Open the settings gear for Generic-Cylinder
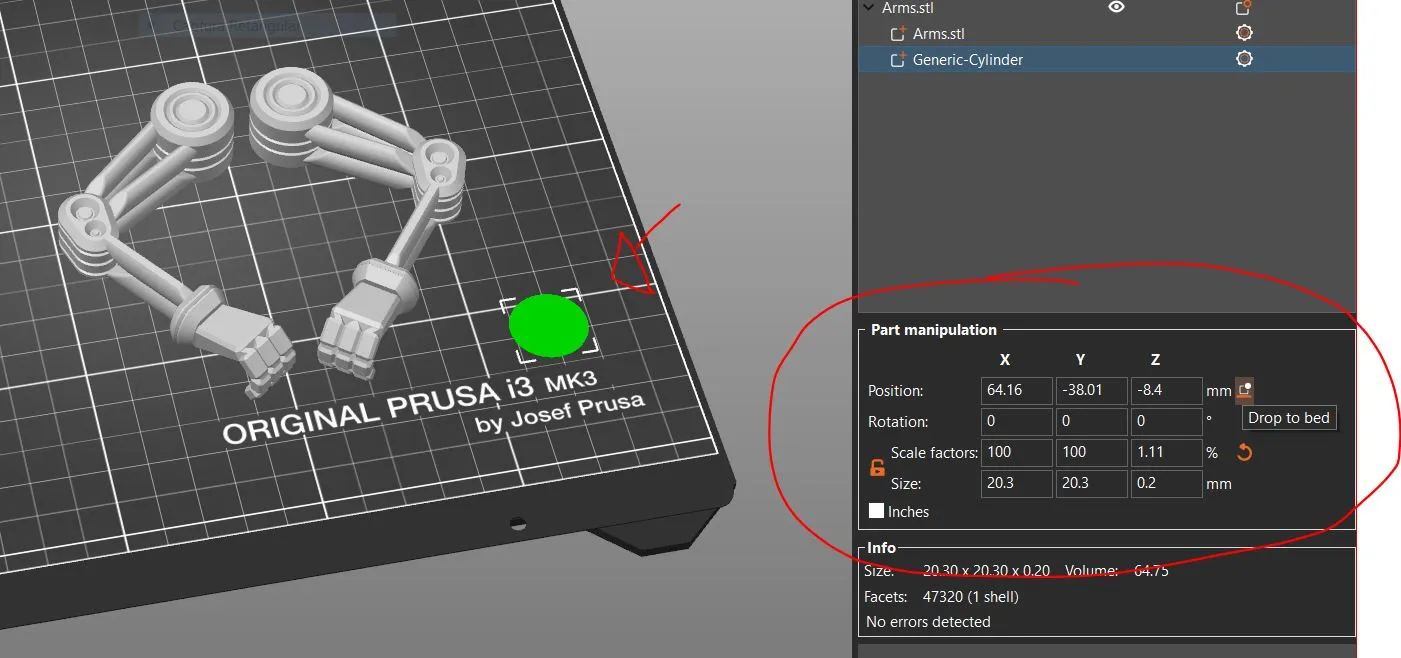1401x658 pixels. tap(1243, 58)
